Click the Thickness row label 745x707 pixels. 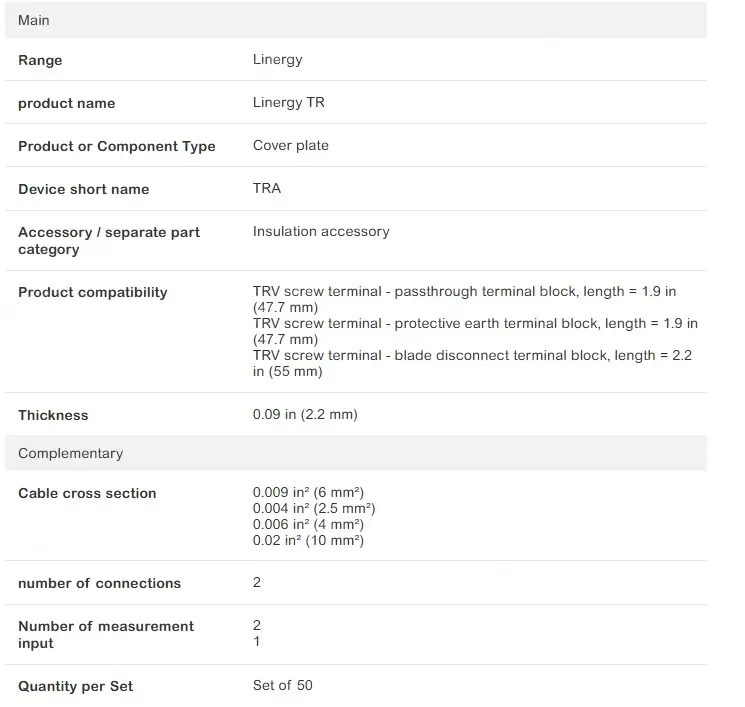[x=53, y=415]
